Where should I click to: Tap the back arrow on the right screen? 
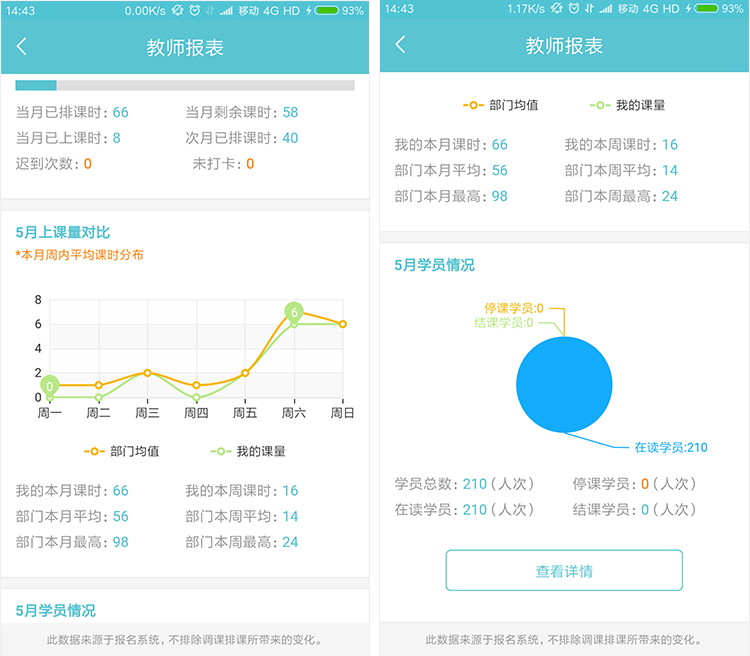tap(401, 45)
